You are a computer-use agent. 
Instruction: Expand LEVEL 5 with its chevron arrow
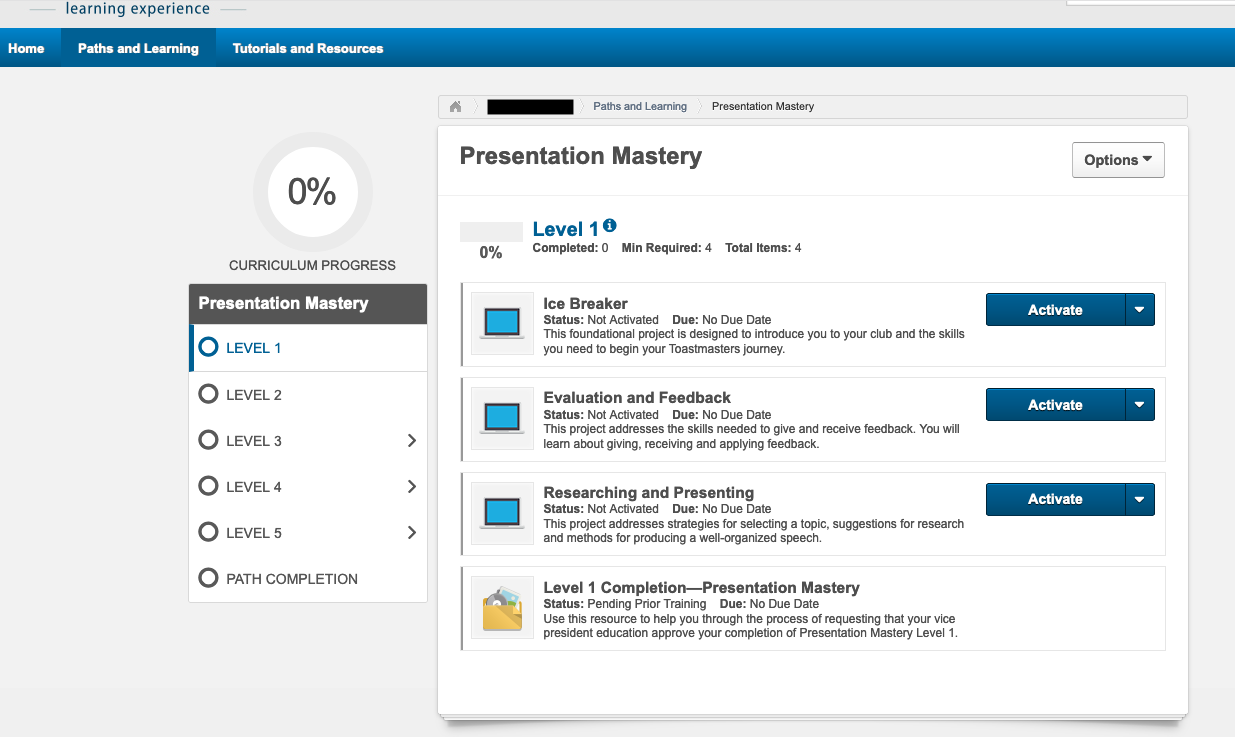pos(412,532)
